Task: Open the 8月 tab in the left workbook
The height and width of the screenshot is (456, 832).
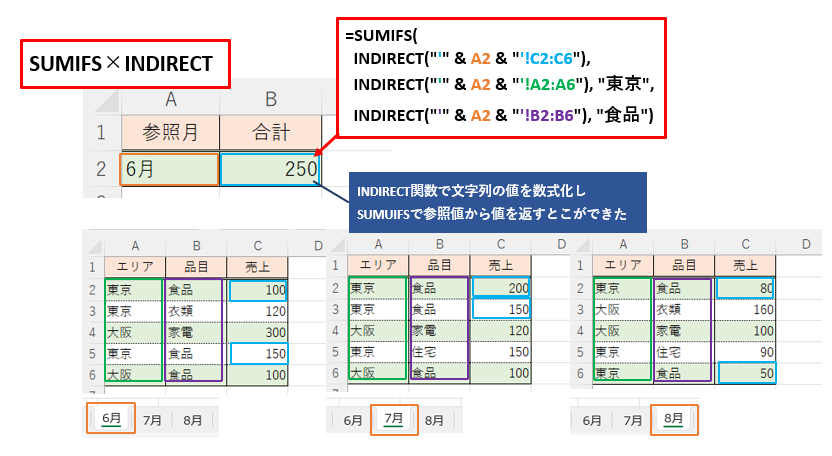Action: pyautogui.click(x=193, y=420)
